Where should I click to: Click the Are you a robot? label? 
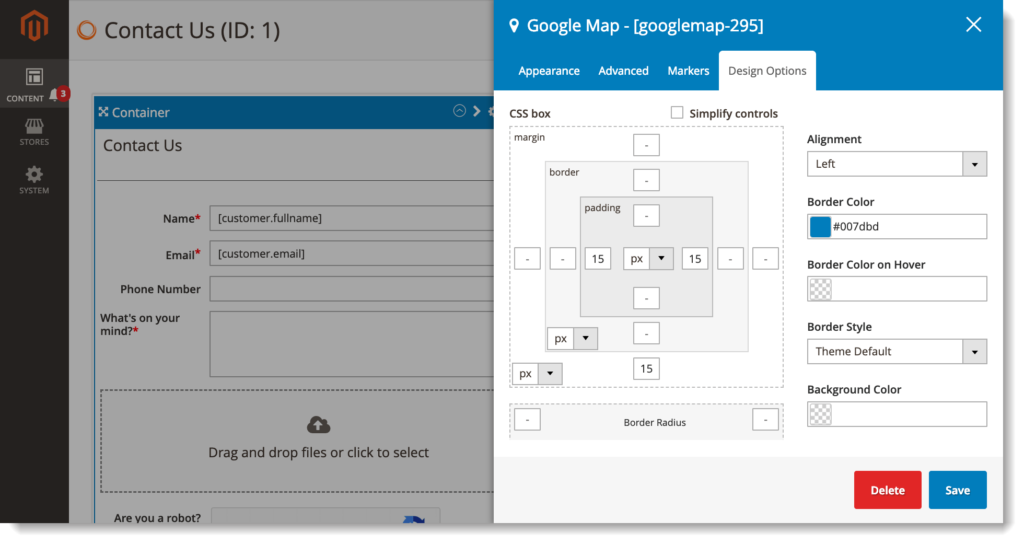157,517
